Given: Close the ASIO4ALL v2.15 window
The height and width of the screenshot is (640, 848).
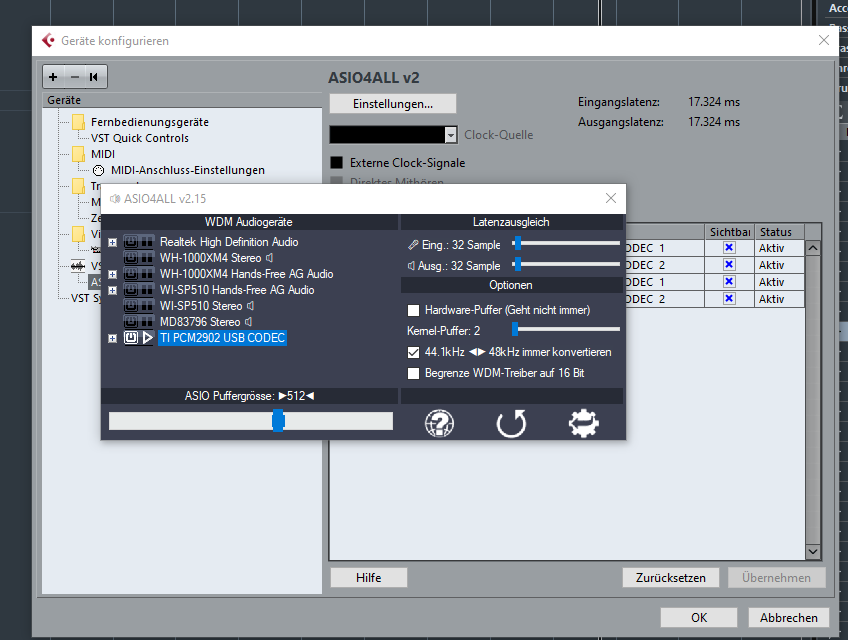Looking at the screenshot, I should click(611, 198).
